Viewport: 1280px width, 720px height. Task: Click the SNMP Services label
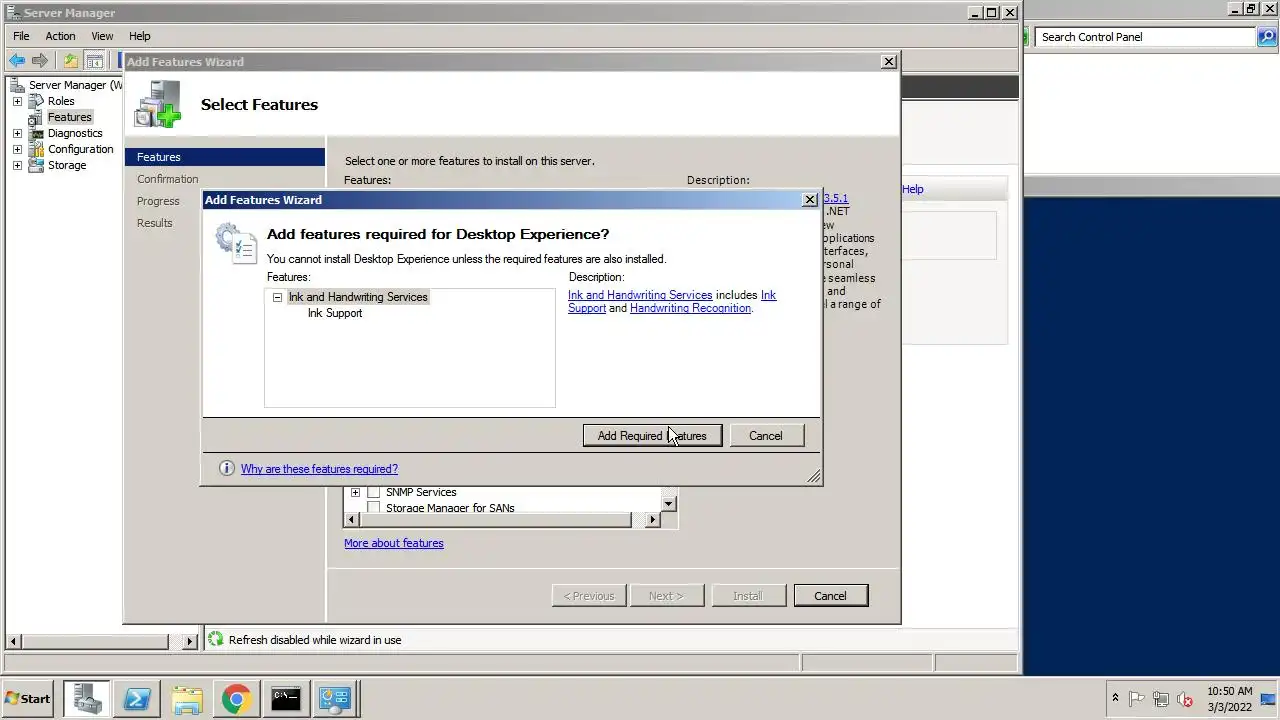click(421, 492)
